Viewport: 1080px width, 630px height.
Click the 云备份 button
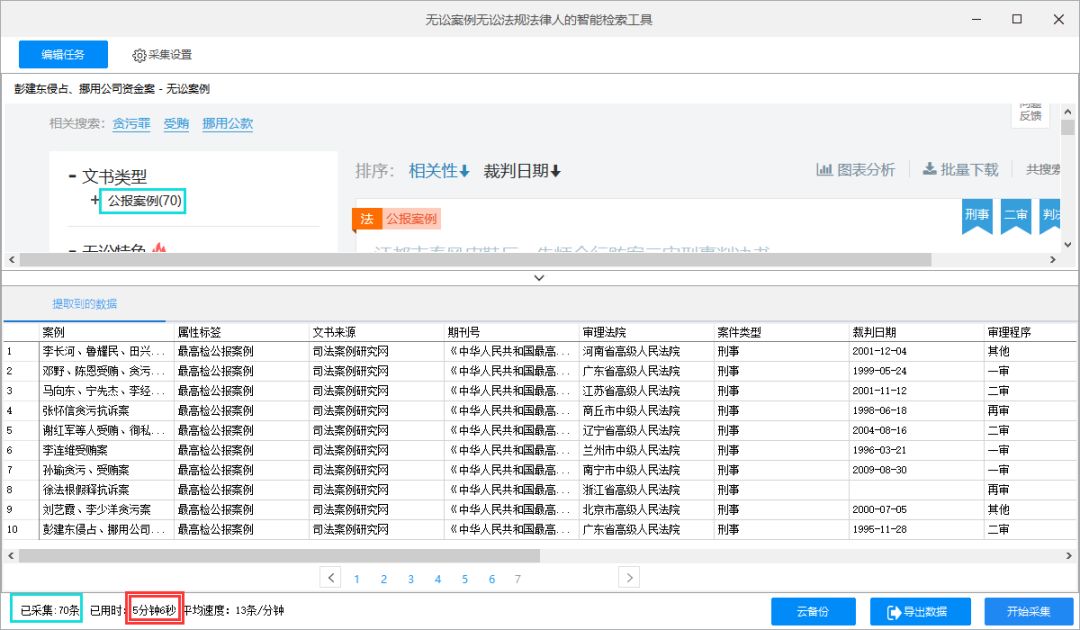(813, 611)
